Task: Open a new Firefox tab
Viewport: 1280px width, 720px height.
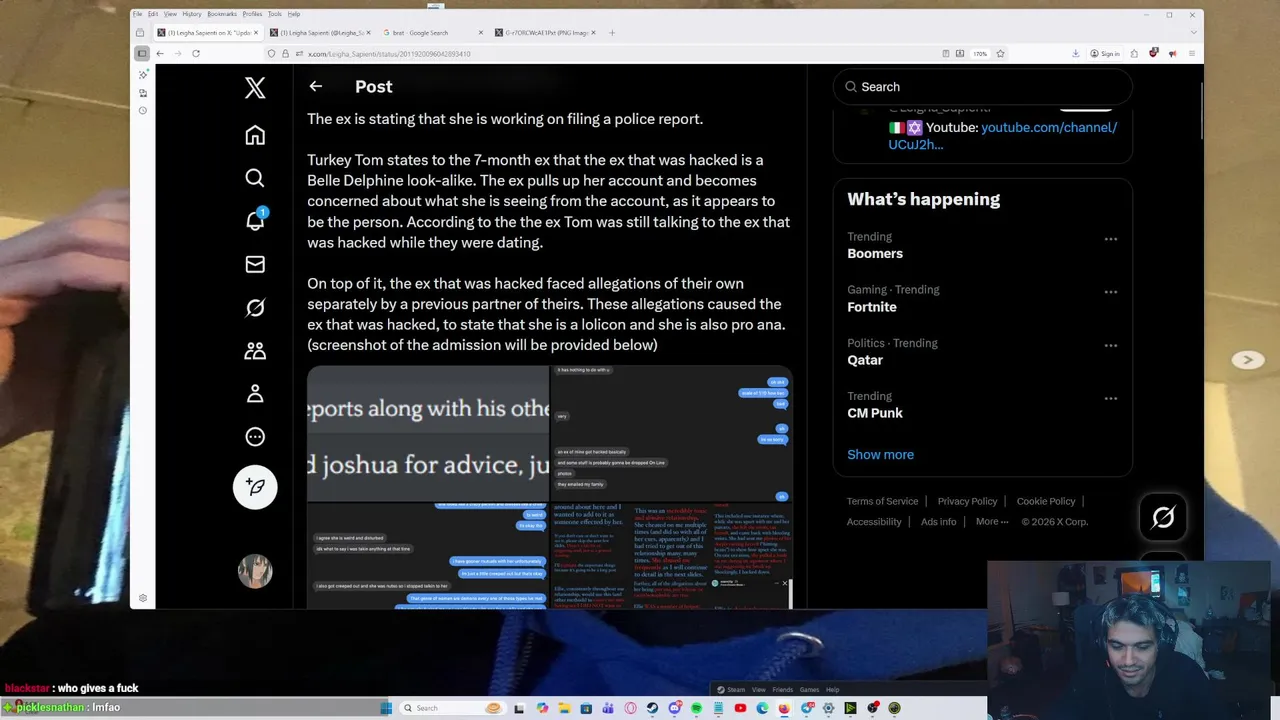Action: point(612,33)
